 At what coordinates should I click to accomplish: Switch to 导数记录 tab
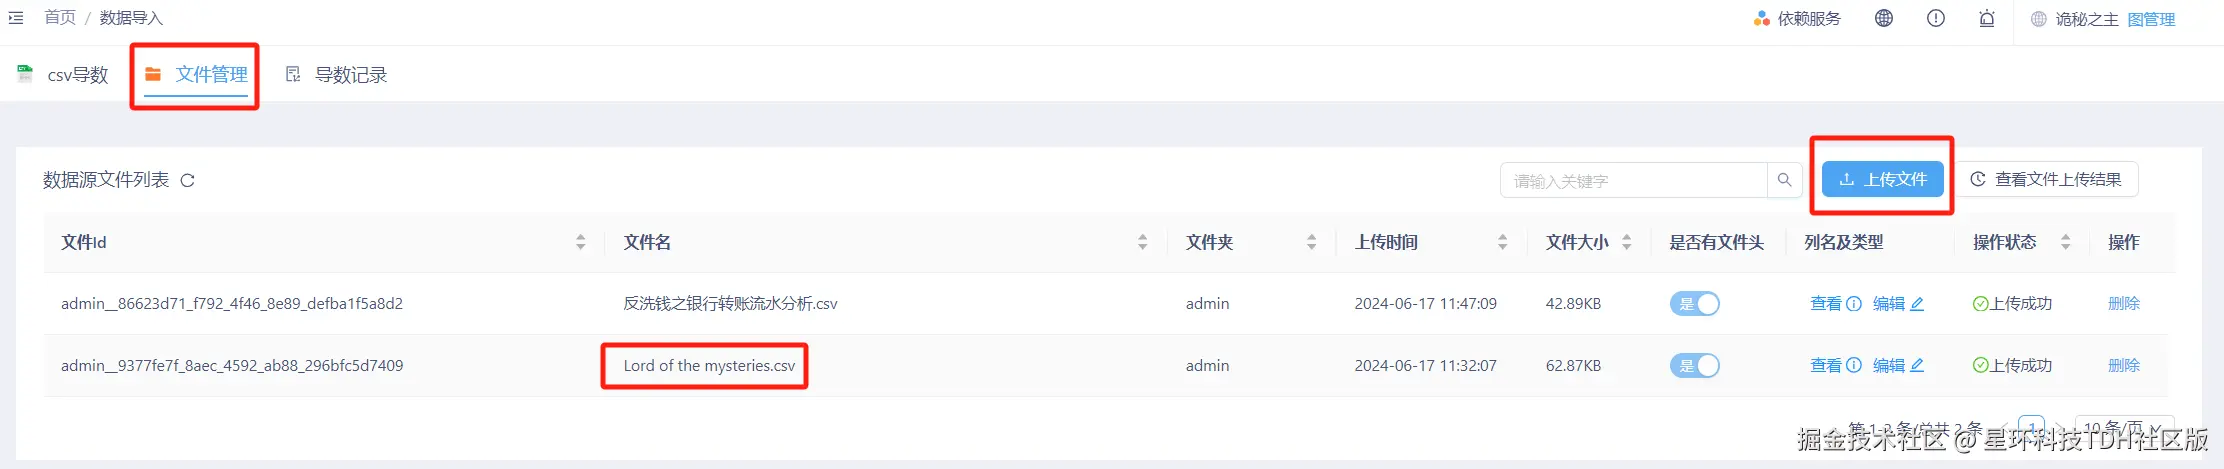[x=337, y=75]
